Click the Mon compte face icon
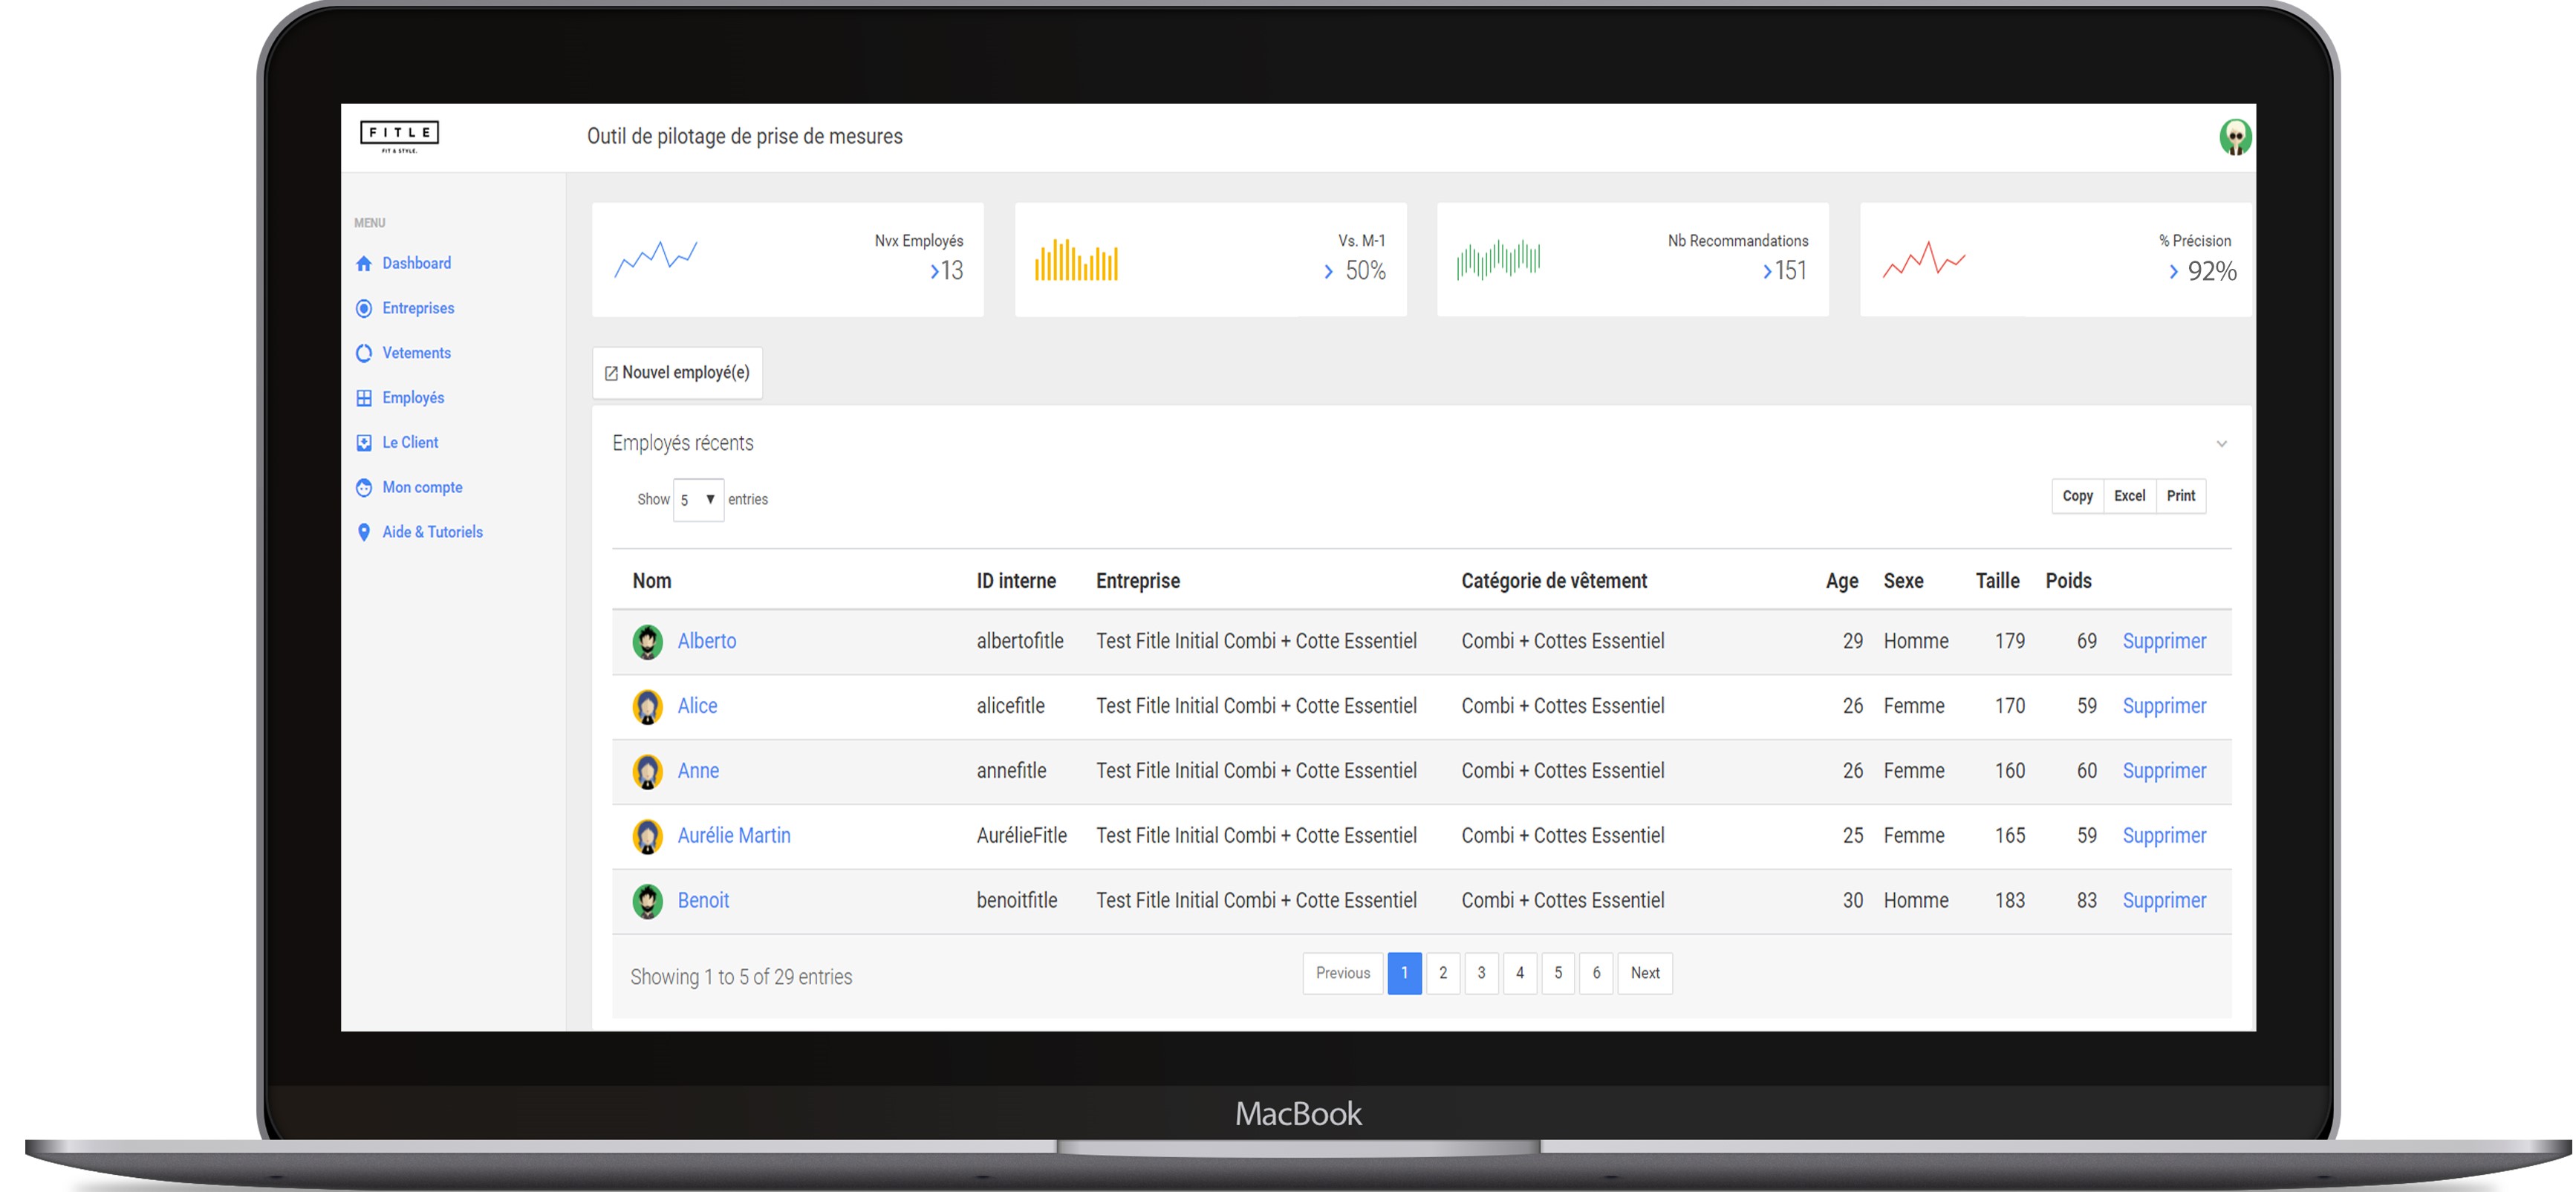Viewport: 2576px width, 1192px height. pyautogui.click(x=364, y=488)
